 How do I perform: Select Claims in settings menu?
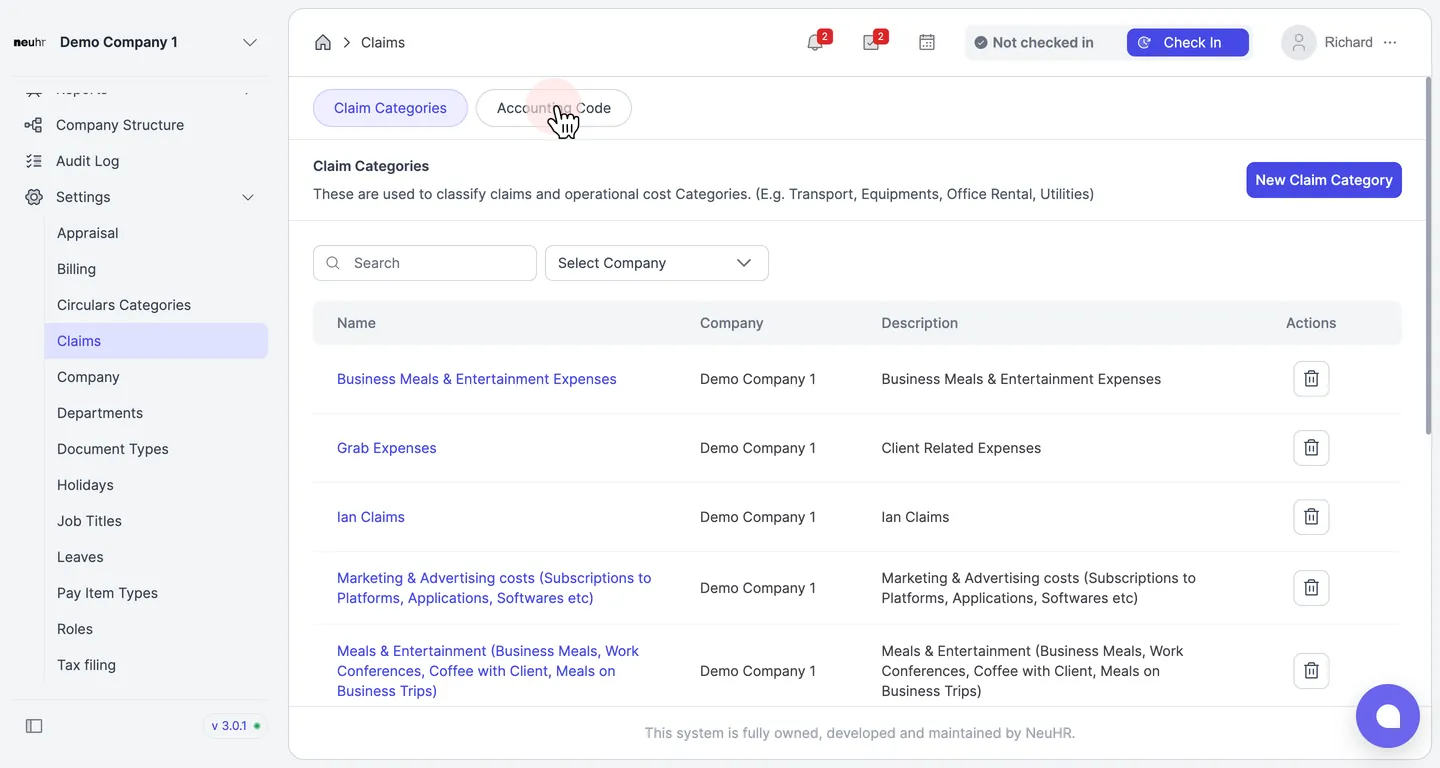[x=156, y=341]
